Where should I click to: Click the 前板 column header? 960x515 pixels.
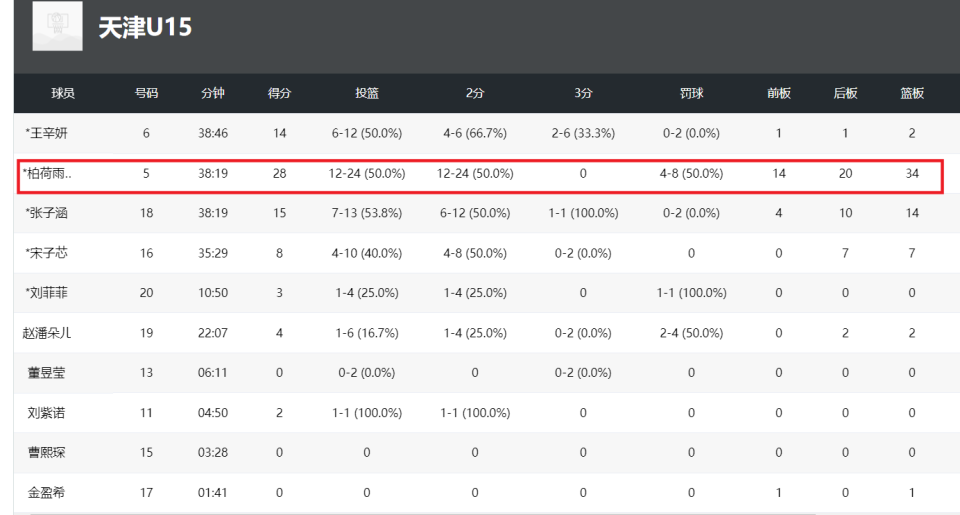pos(779,93)
